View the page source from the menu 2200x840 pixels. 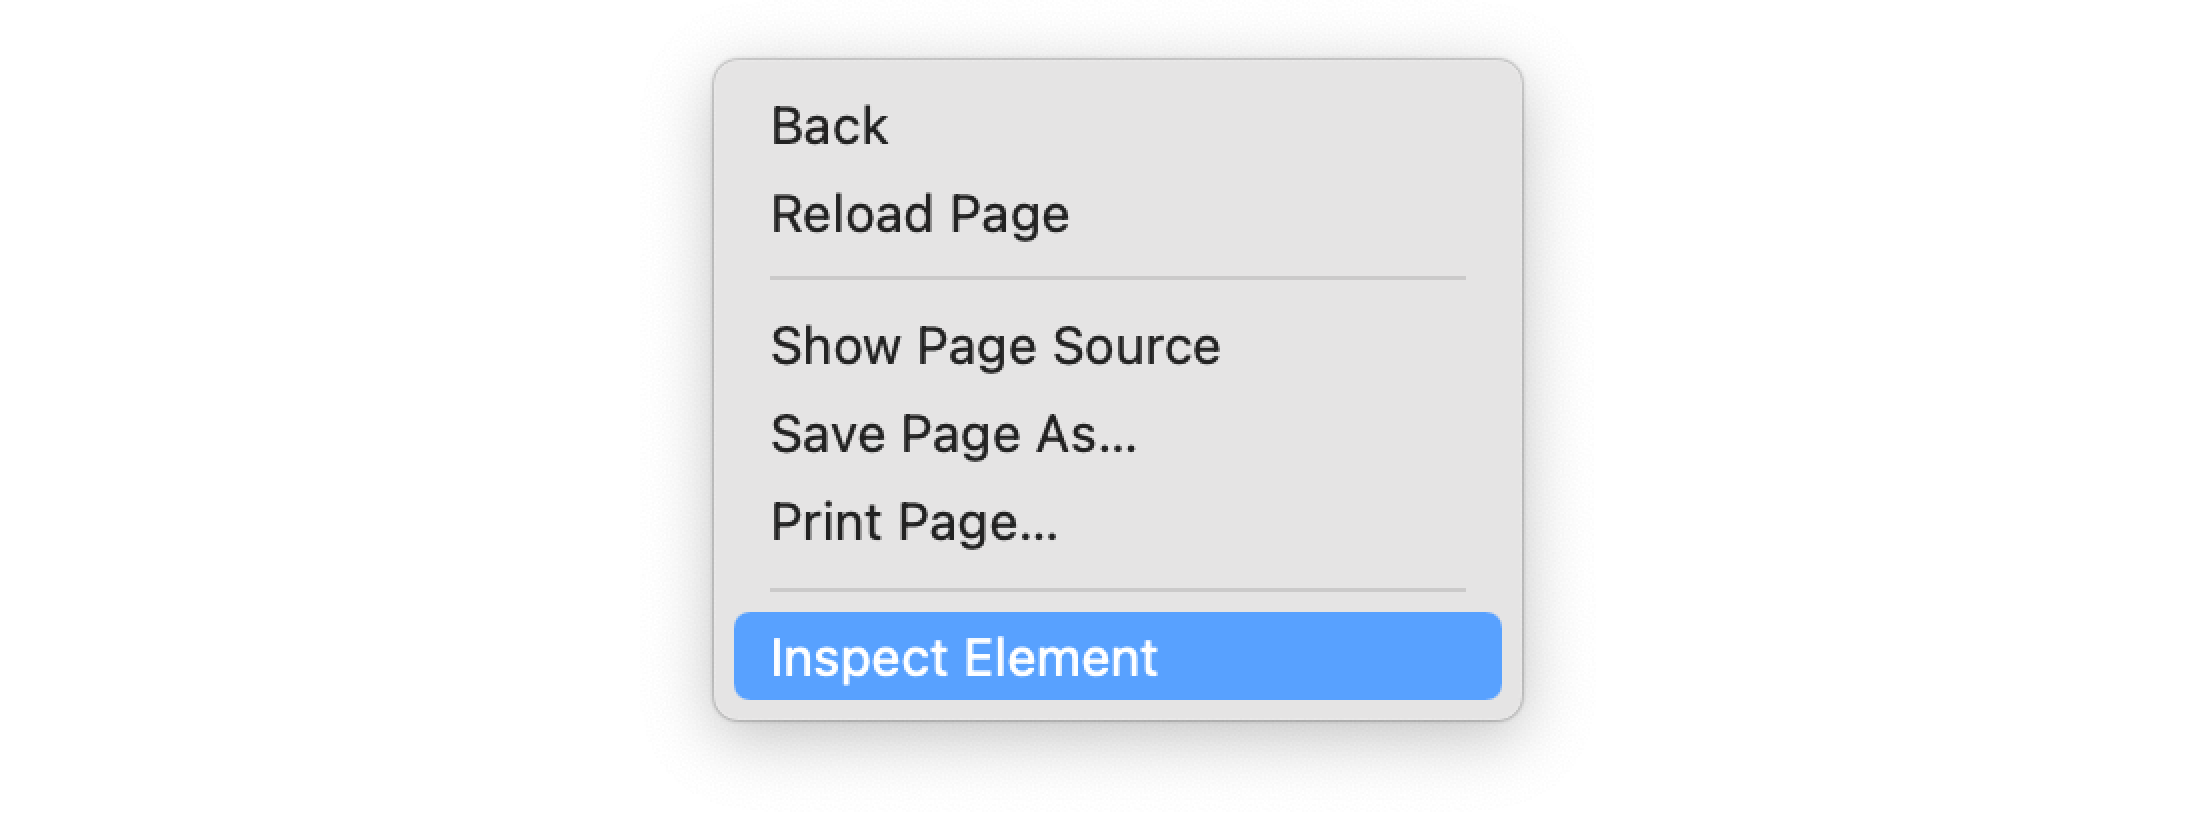(x=995, y=346)
